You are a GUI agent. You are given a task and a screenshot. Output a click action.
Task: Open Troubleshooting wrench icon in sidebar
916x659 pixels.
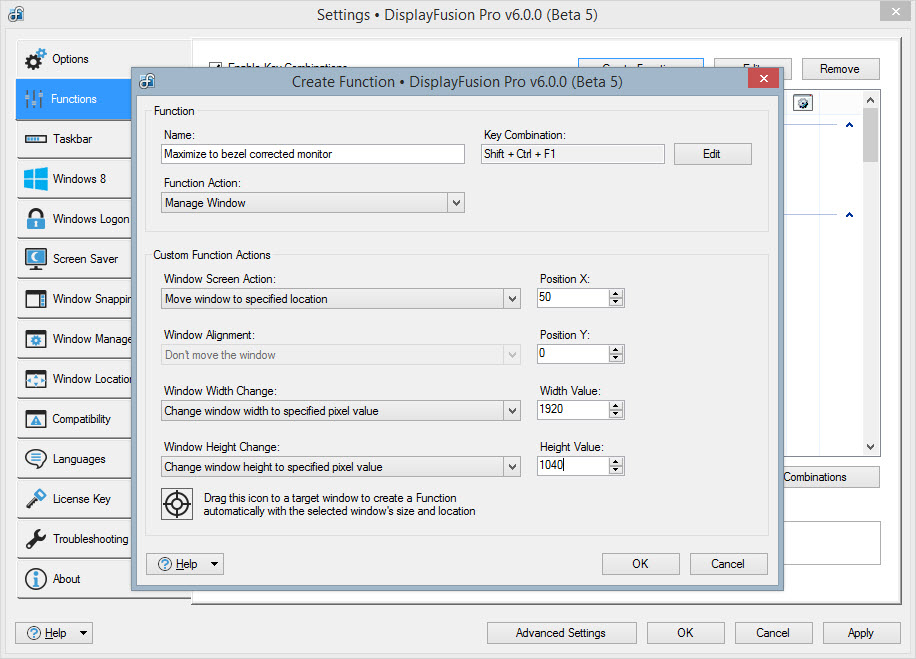coord(36,539)
